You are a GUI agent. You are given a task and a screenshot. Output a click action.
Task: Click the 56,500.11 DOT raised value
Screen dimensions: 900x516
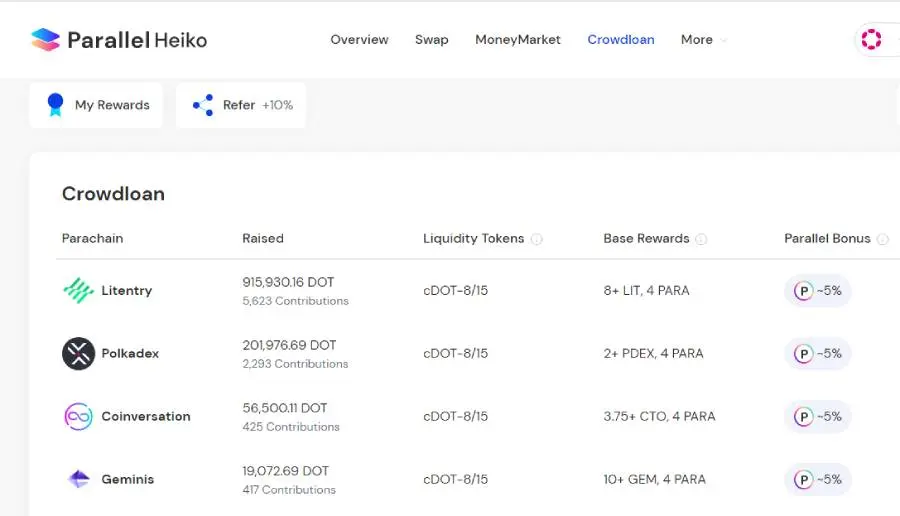pos(285,408)
